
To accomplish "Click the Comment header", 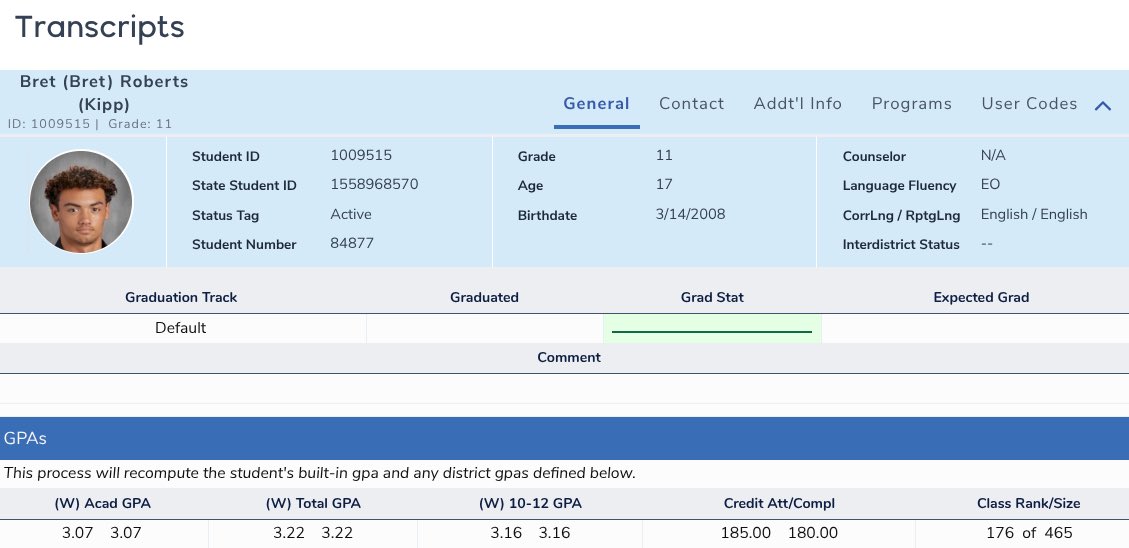I will [x=569, y=357].
